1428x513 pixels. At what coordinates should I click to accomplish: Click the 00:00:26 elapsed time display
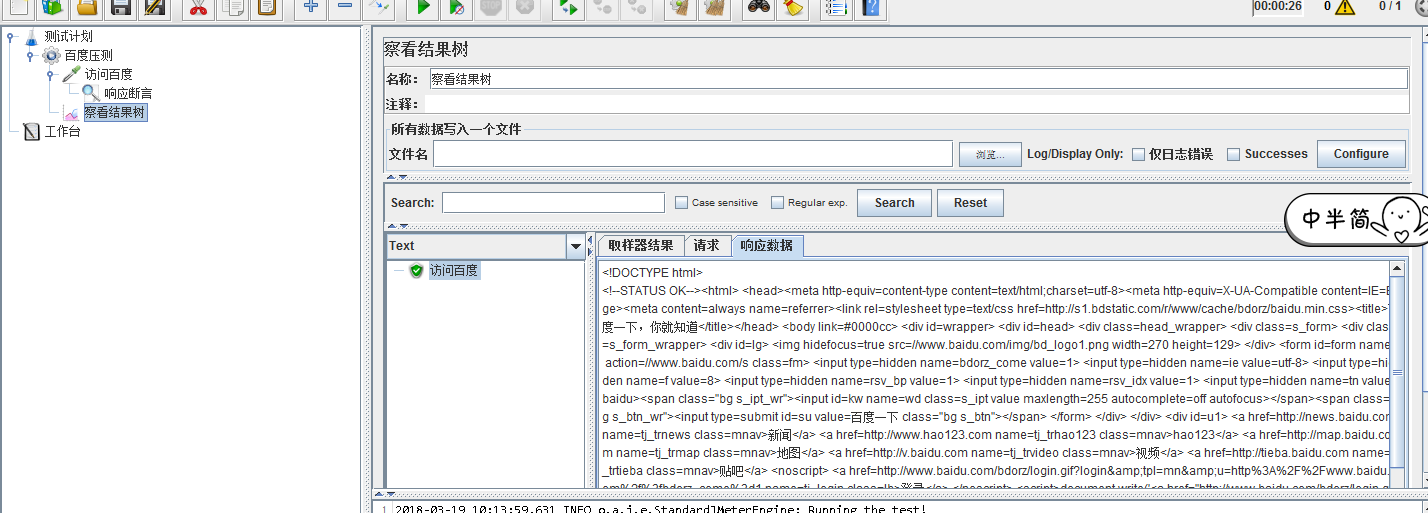(x=1277, y=6)
